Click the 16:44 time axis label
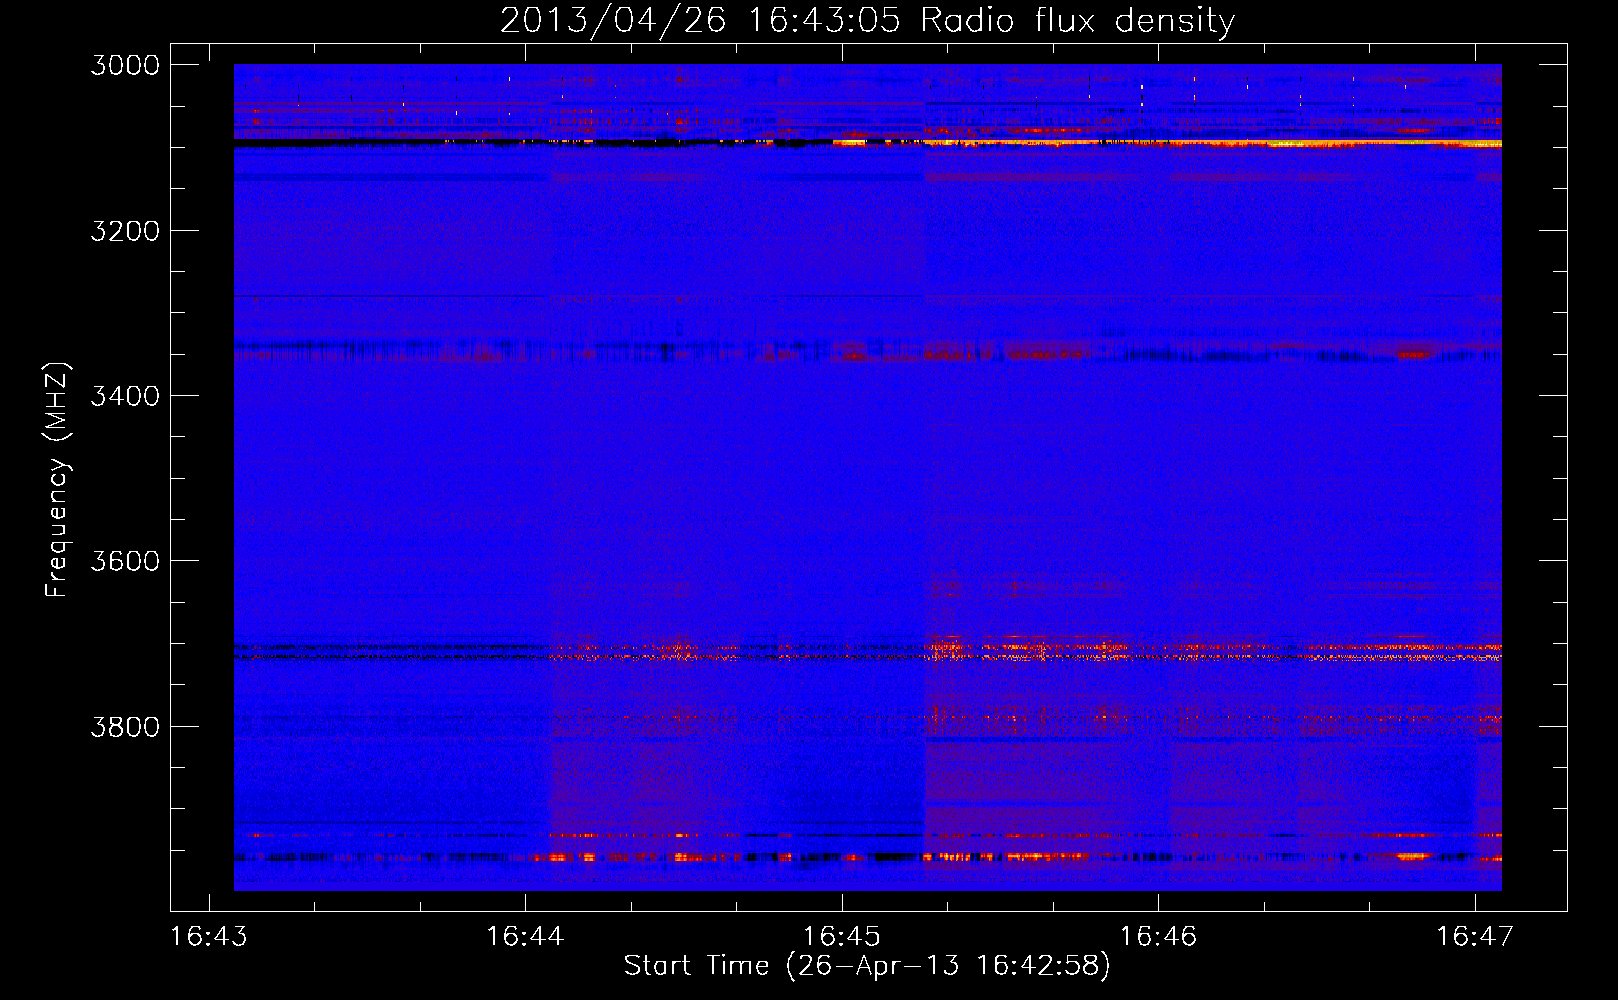Screen dimensions: 1618x1000 [x=525, y=936]
